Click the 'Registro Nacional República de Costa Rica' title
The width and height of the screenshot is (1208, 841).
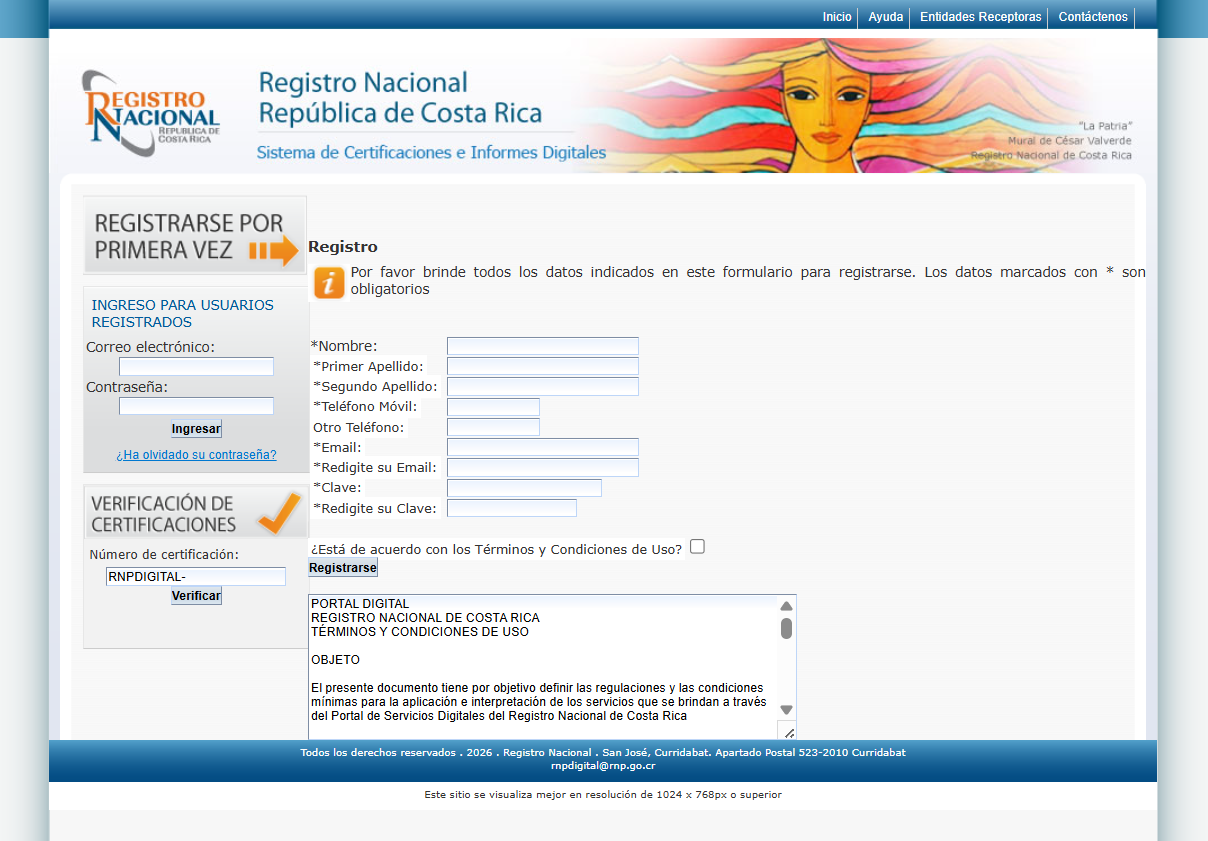[x=400, y=97]
